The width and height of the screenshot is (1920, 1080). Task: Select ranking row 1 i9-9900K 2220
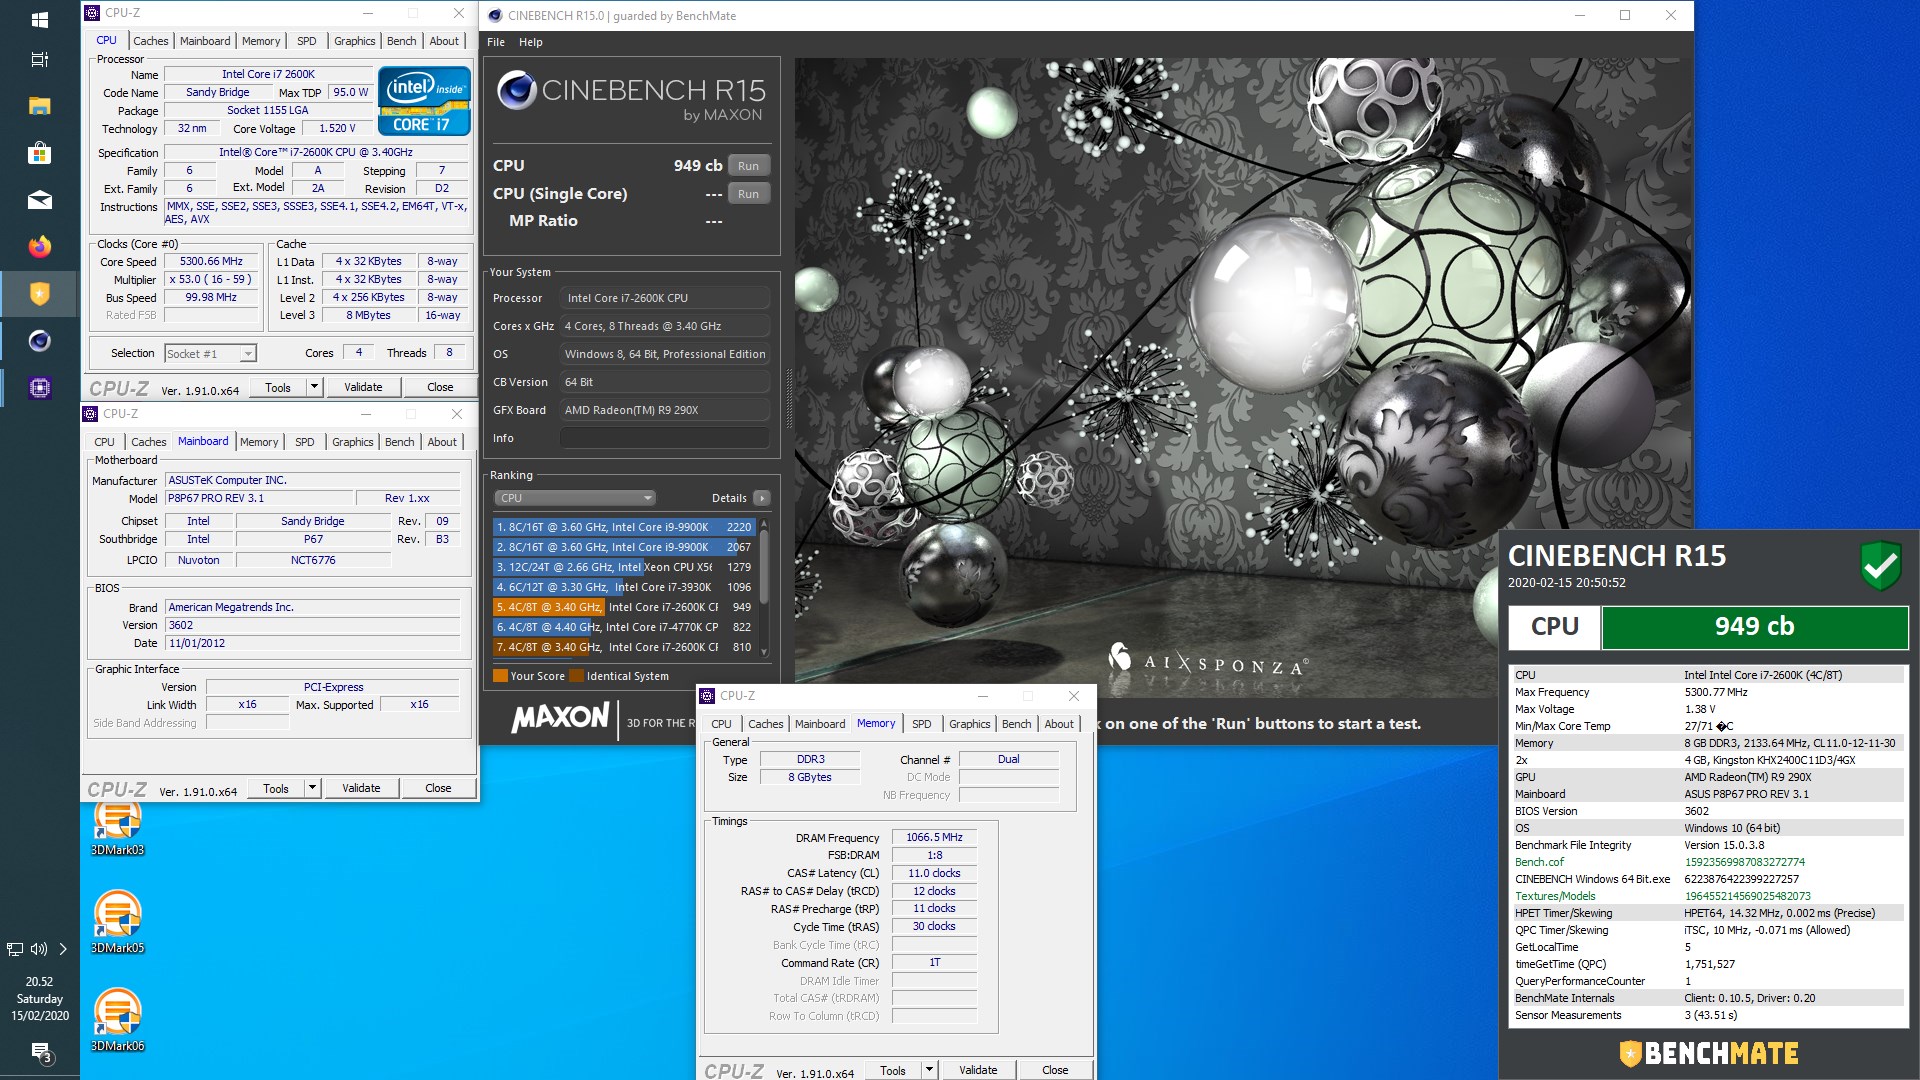click(623, 527)
